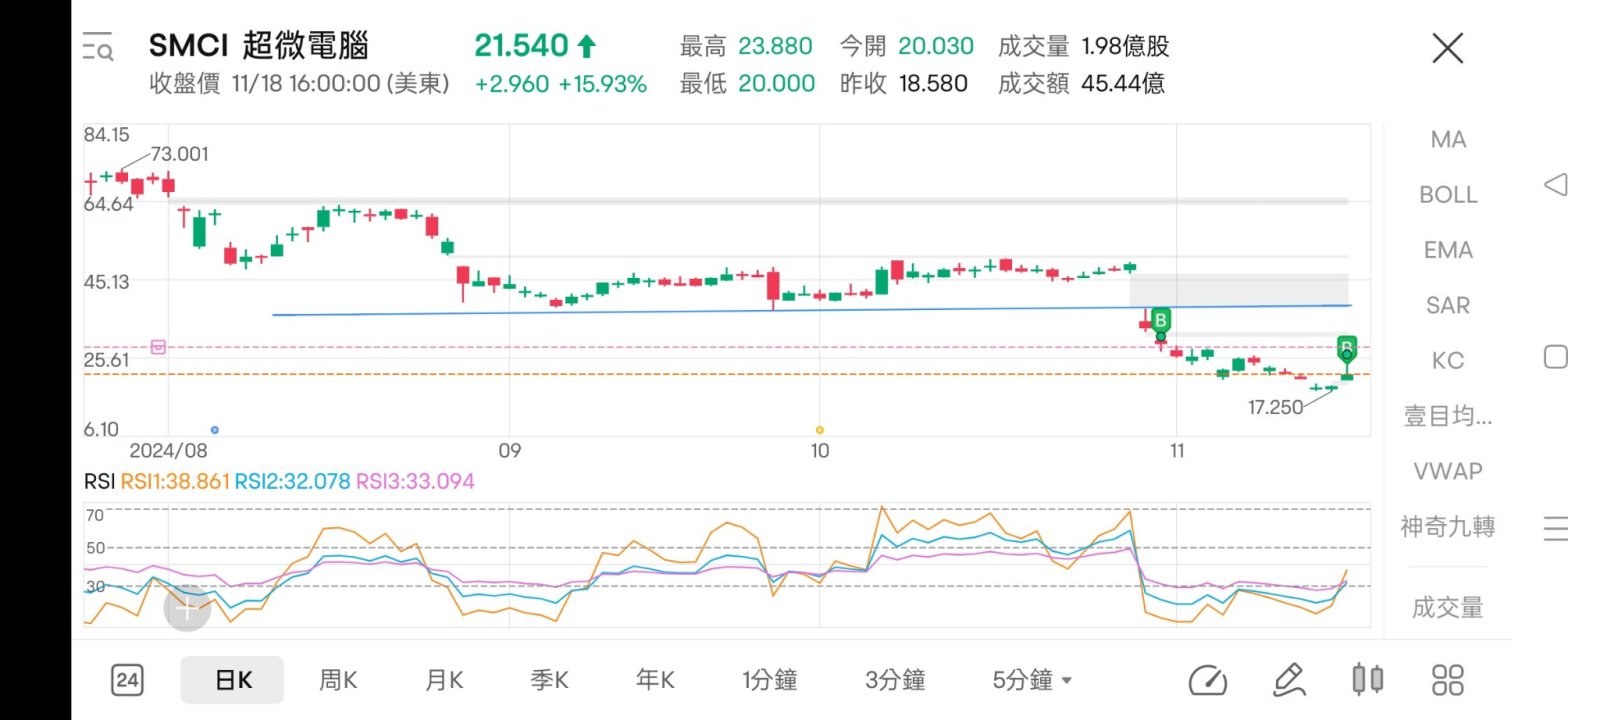The height and width of the screenshot is (720, 1600).
Task: Tap the opening price 20.030
Action: (936, 46)
